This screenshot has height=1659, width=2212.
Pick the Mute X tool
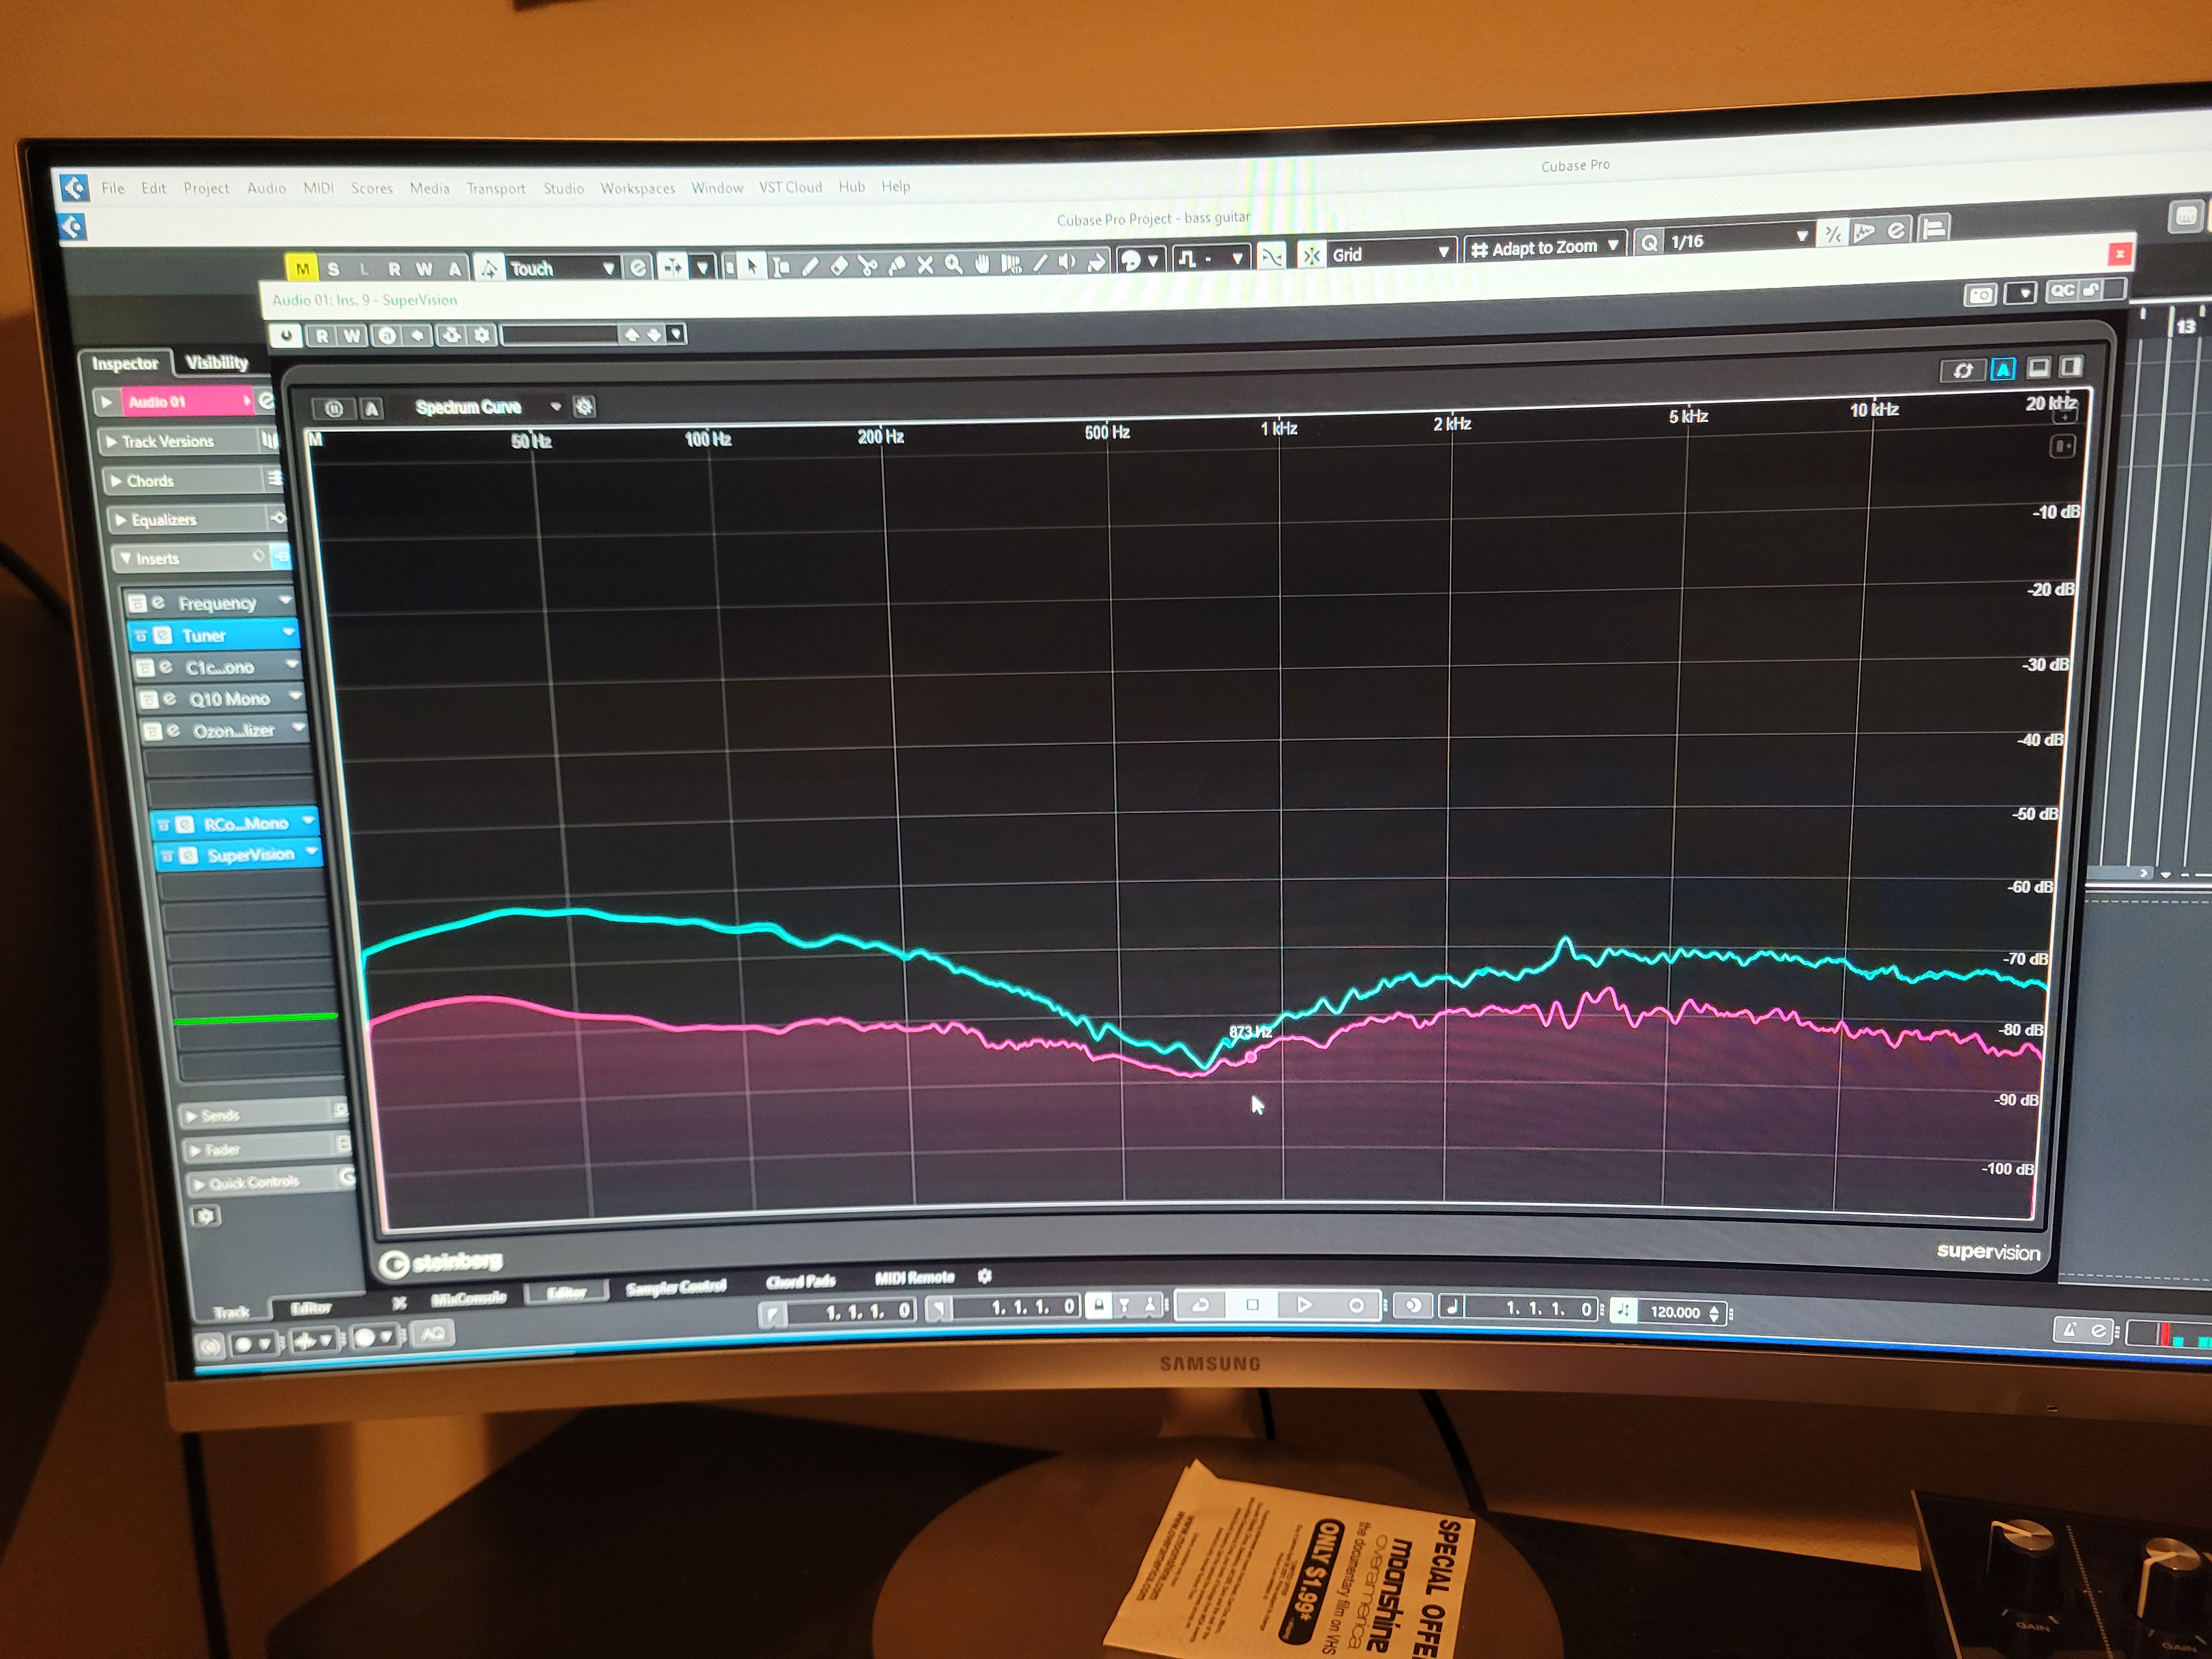point(925,264)
